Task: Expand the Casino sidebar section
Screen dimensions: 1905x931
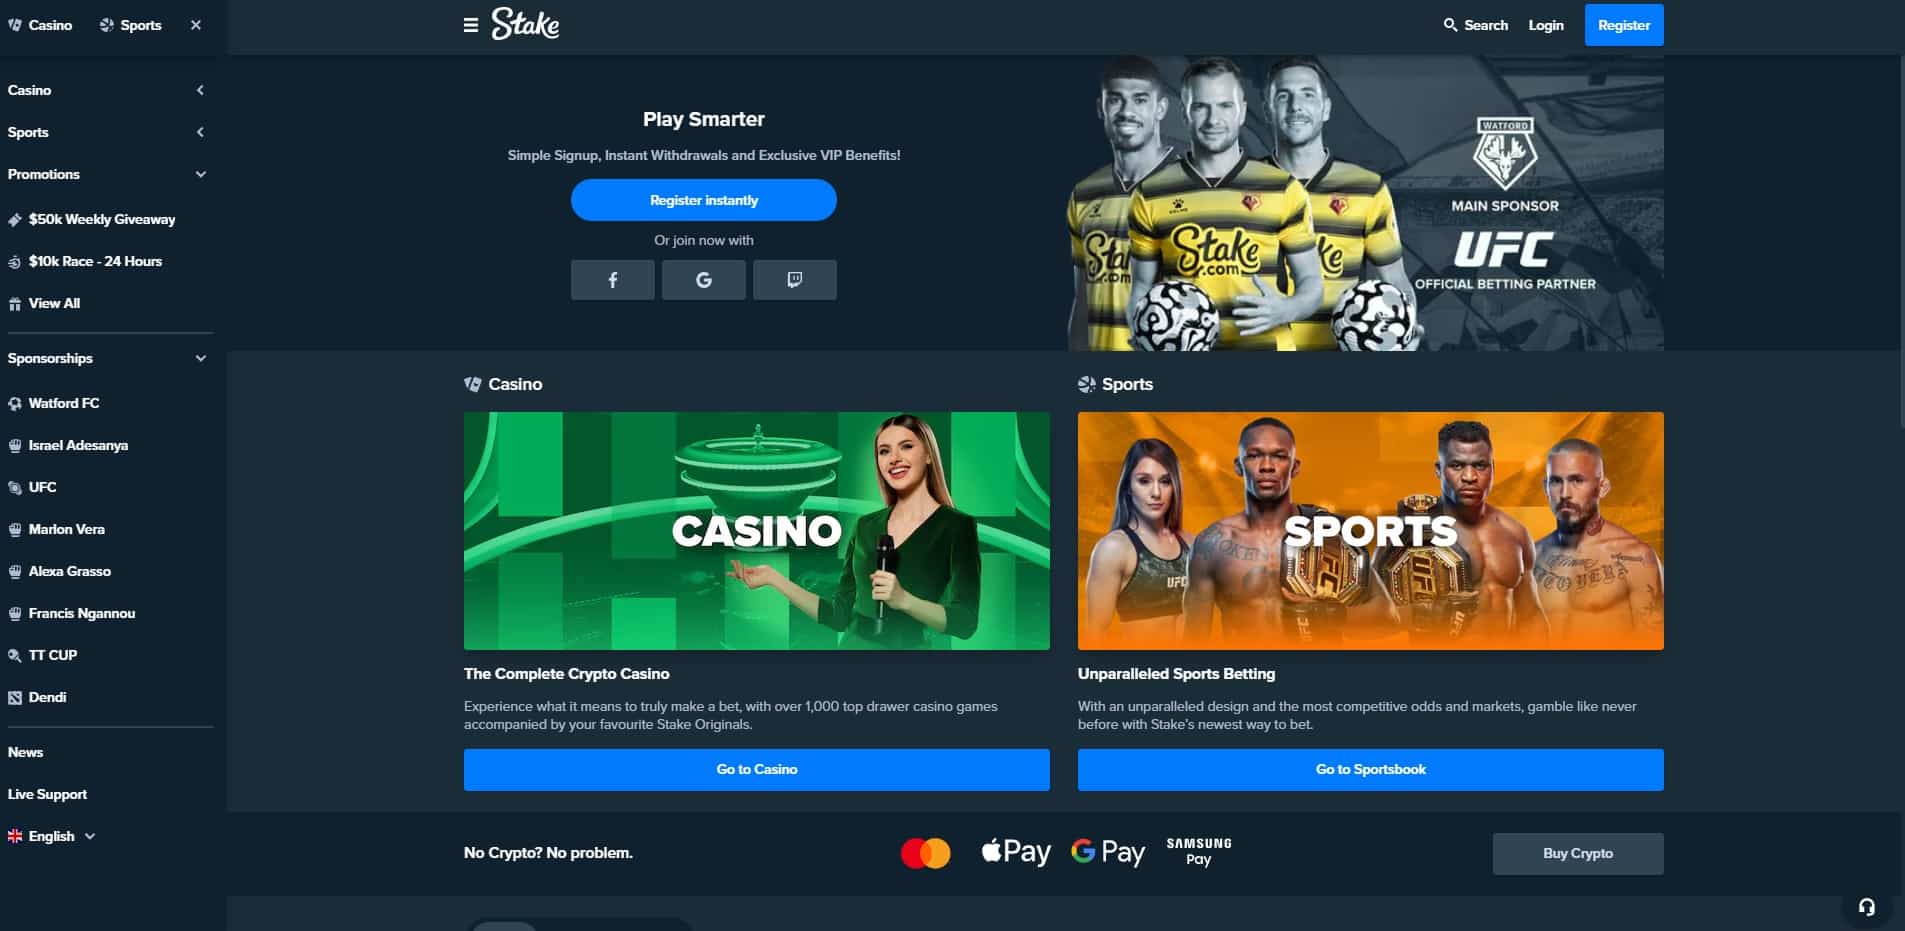Action: pyautogui.click(x=110, y=90)
